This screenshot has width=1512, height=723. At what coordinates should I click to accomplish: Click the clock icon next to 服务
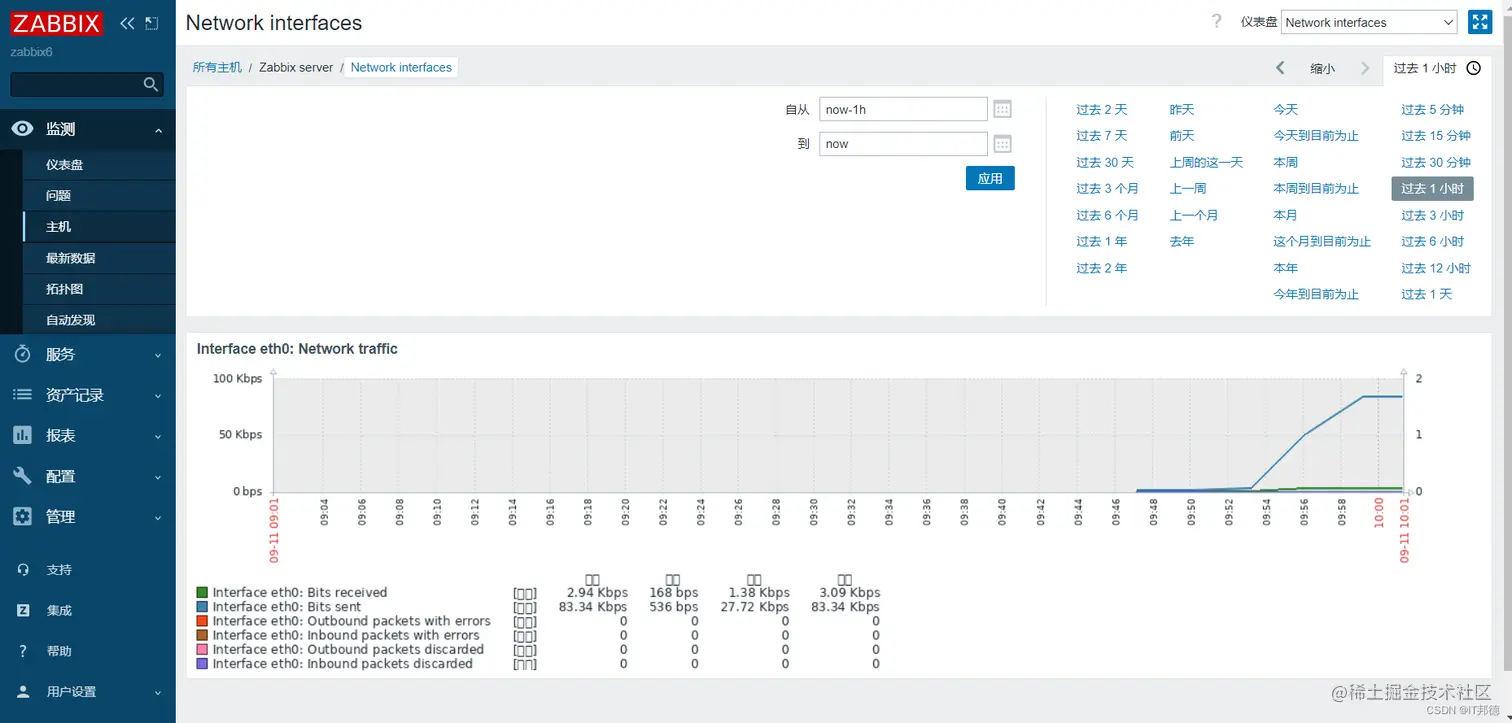click(x=22, y=354)
